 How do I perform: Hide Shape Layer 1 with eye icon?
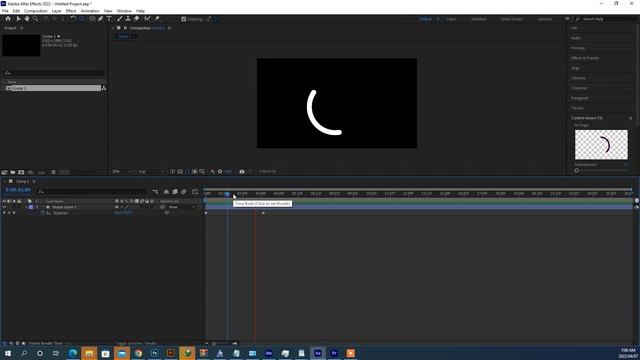tap(4, 207)
